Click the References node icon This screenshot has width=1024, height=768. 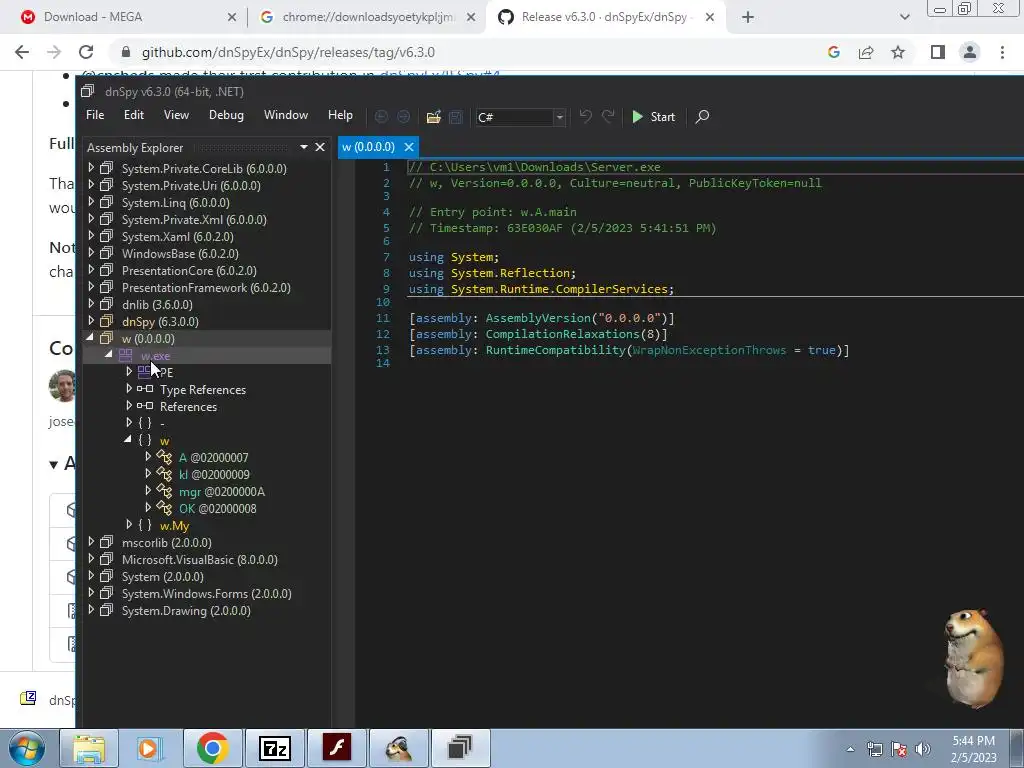click(145, 406)
